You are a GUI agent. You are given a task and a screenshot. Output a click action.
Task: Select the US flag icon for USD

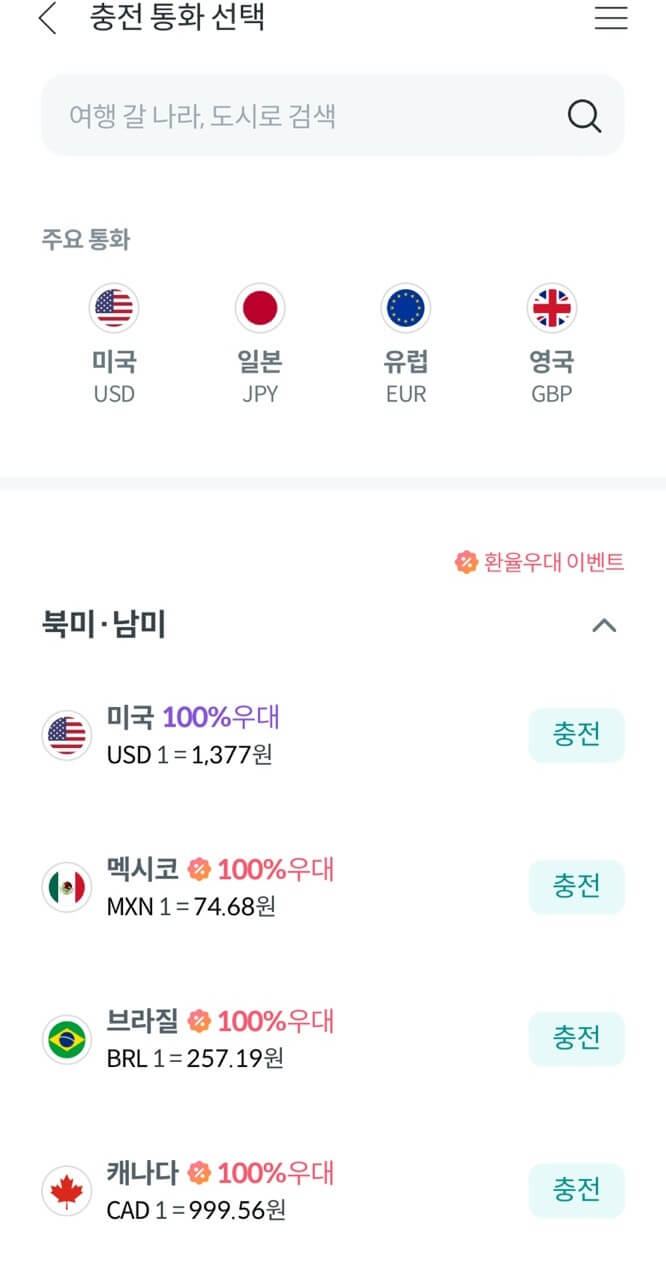tap(113, 308)
